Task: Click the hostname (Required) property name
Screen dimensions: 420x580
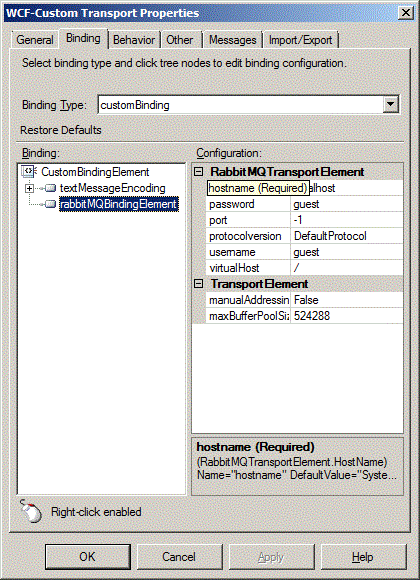Action: [x=258, y=188]
